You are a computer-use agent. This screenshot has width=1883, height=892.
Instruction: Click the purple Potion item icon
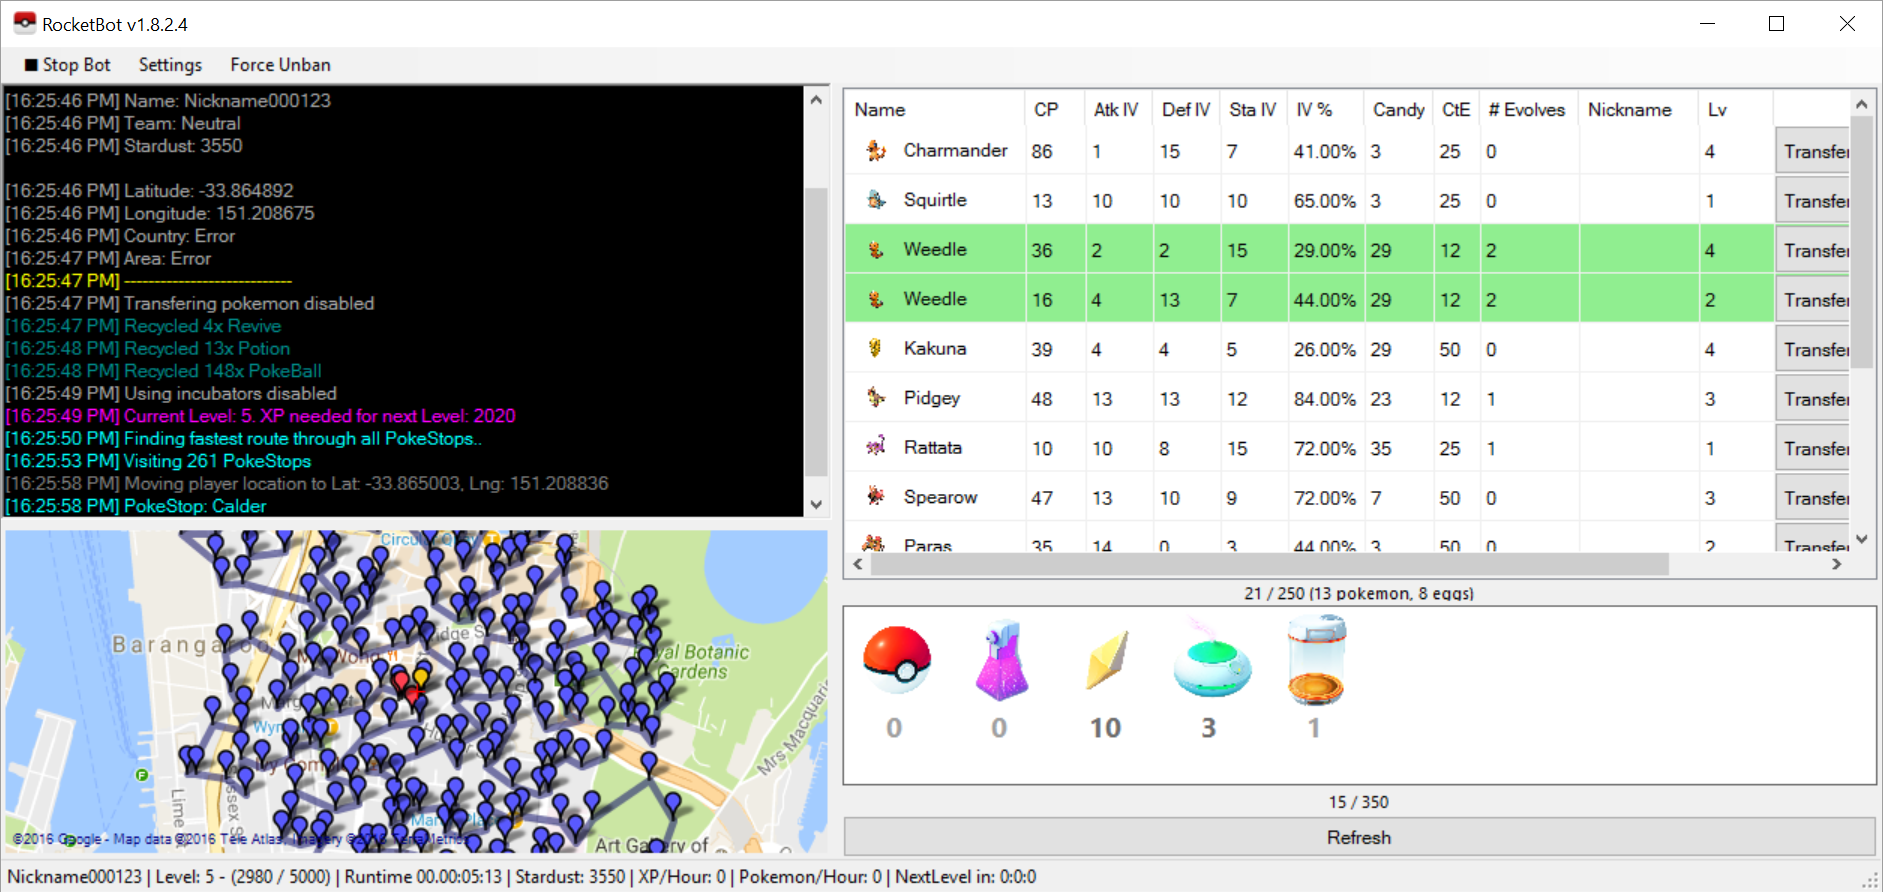coord(1002,659)
